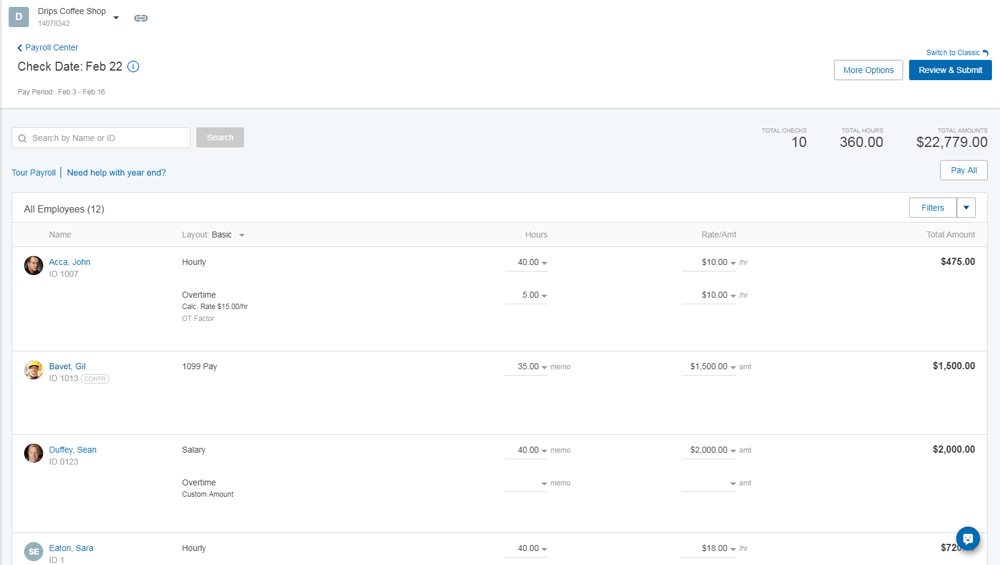The image size is (1000, 565).
Task: Open Need help with year end link
Action: tap(116, 173)
